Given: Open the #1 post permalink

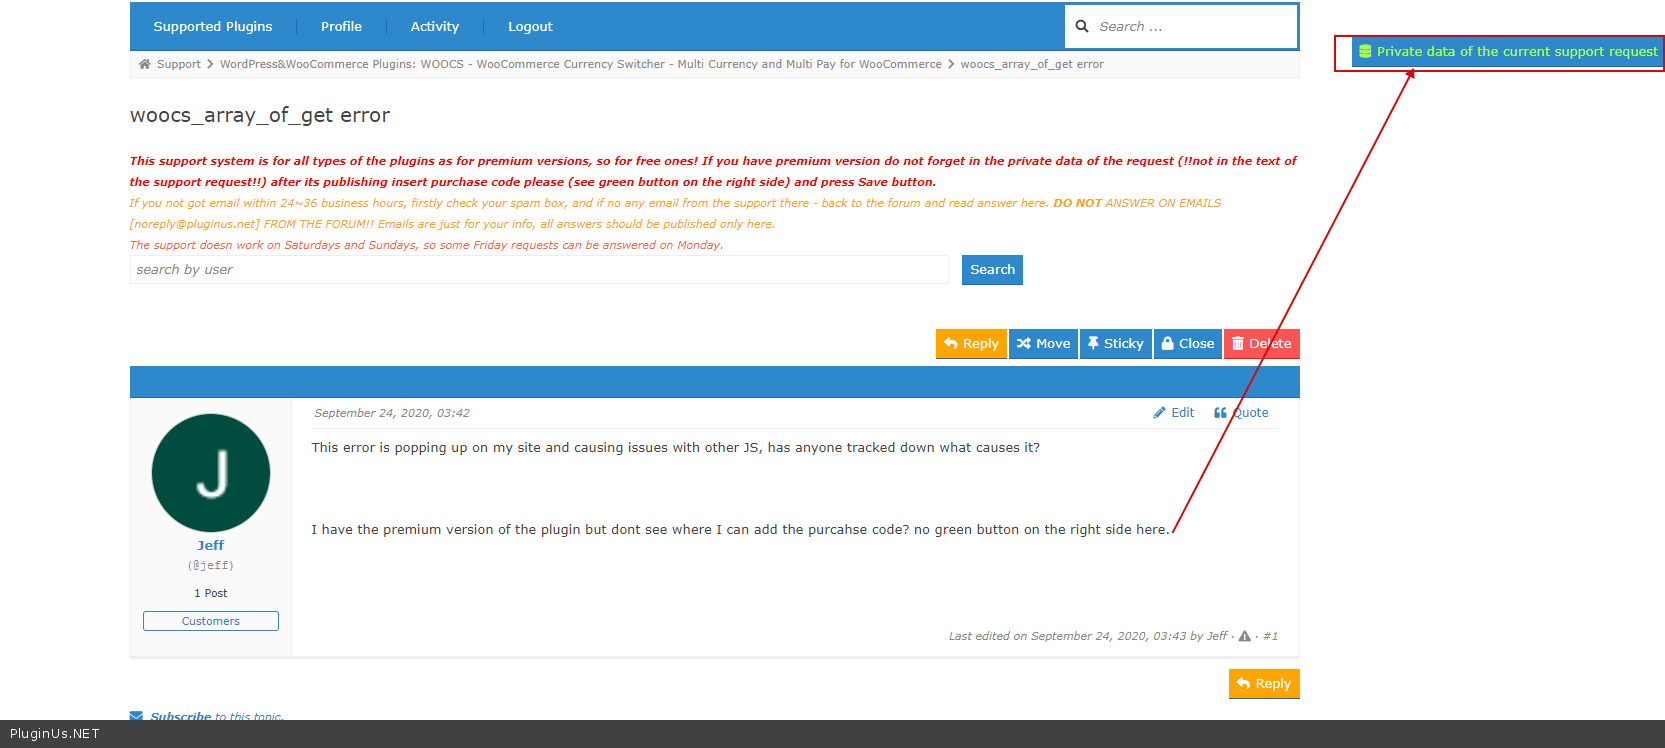Looking at the screenshot, I should [x=1270, y=636].
